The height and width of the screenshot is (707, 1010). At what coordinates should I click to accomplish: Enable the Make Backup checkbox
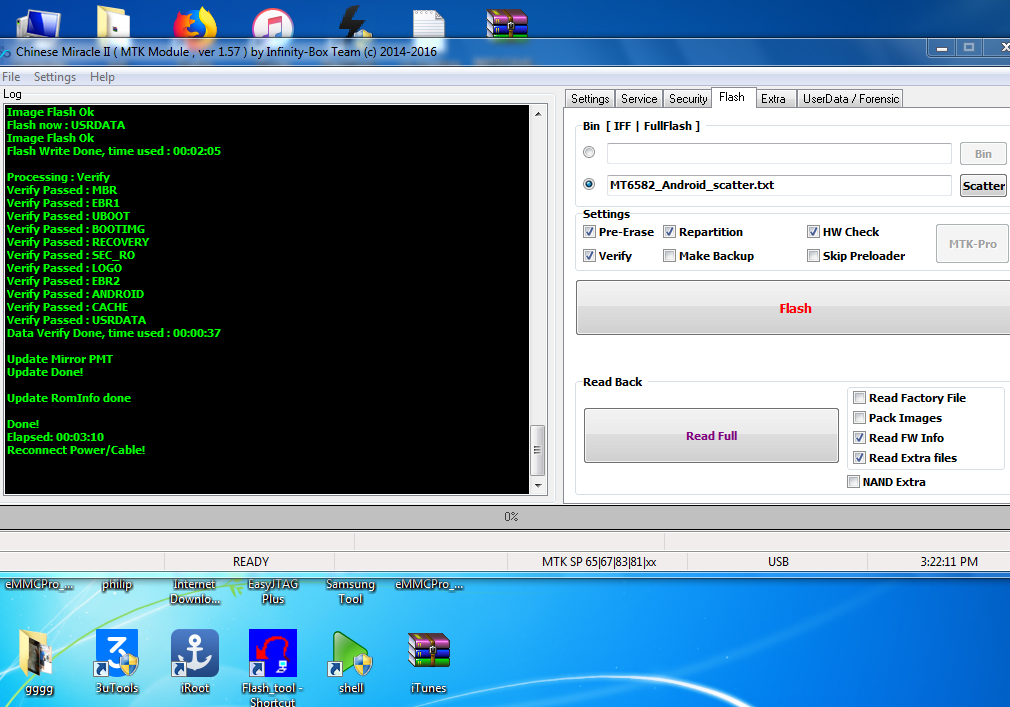(x=669, y=256)
